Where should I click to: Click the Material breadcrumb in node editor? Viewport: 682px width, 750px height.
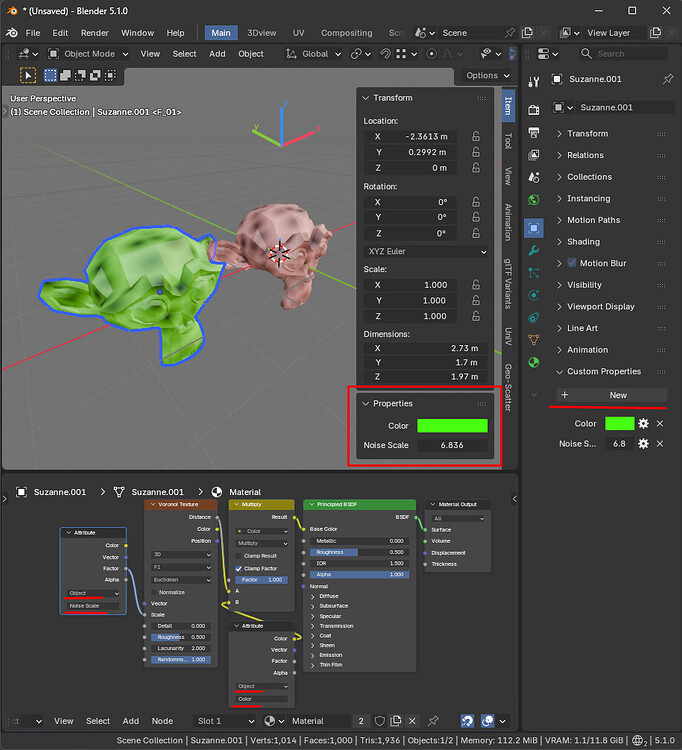[x=237, y=492]
